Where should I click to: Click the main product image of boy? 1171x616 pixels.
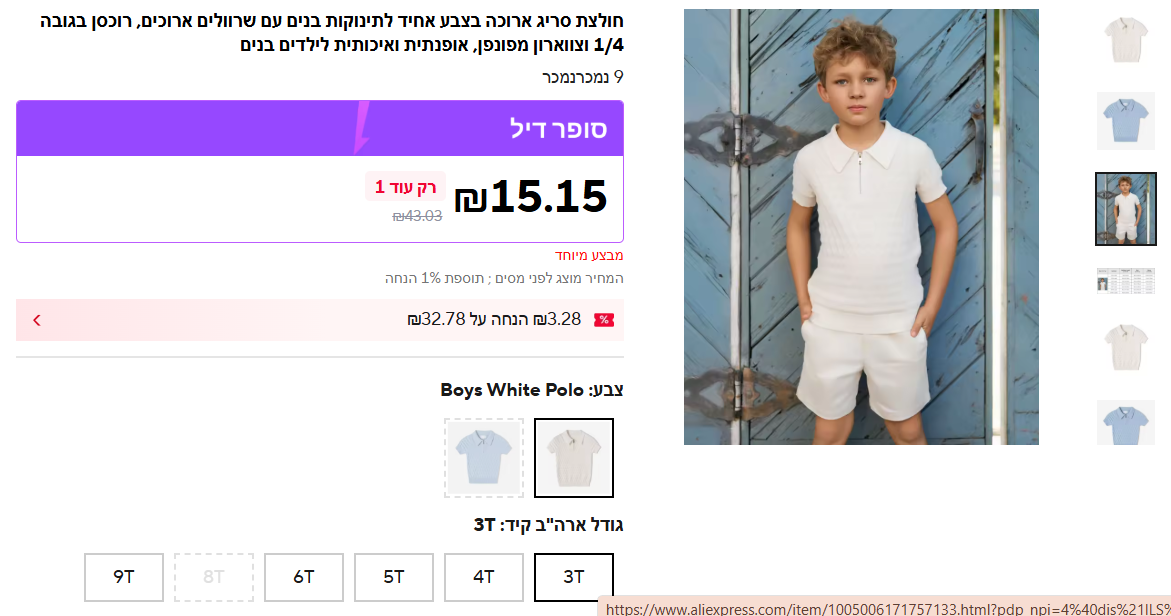(x=861, y=227)
